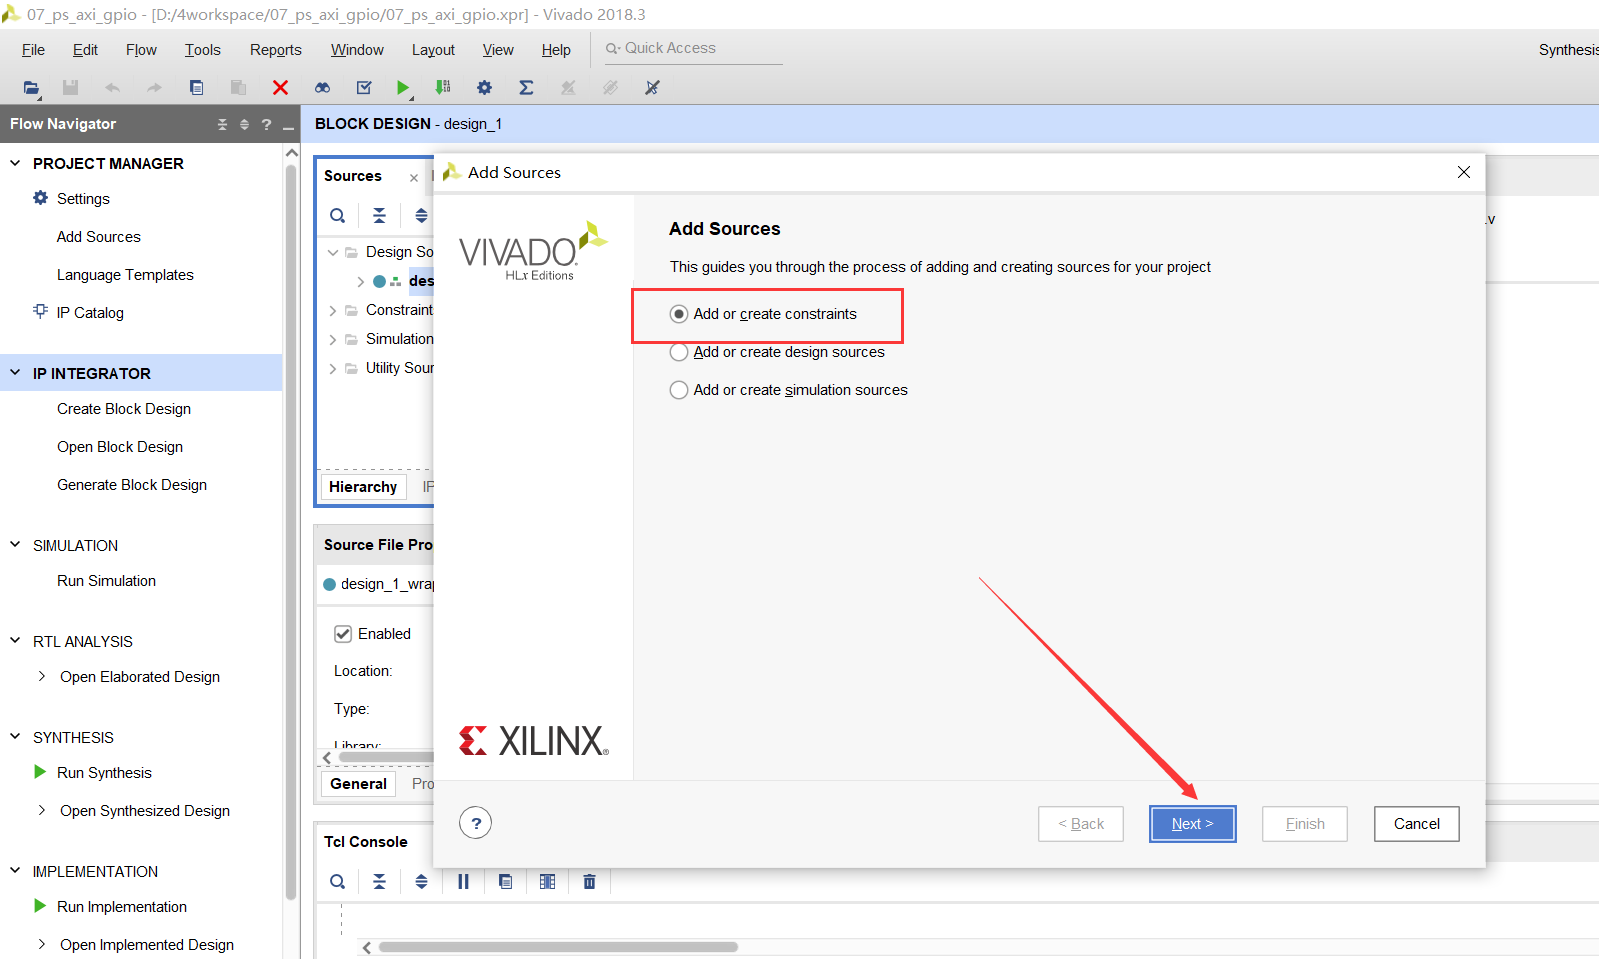Collapse the IP INTEGRATOR section

(15, 373)
